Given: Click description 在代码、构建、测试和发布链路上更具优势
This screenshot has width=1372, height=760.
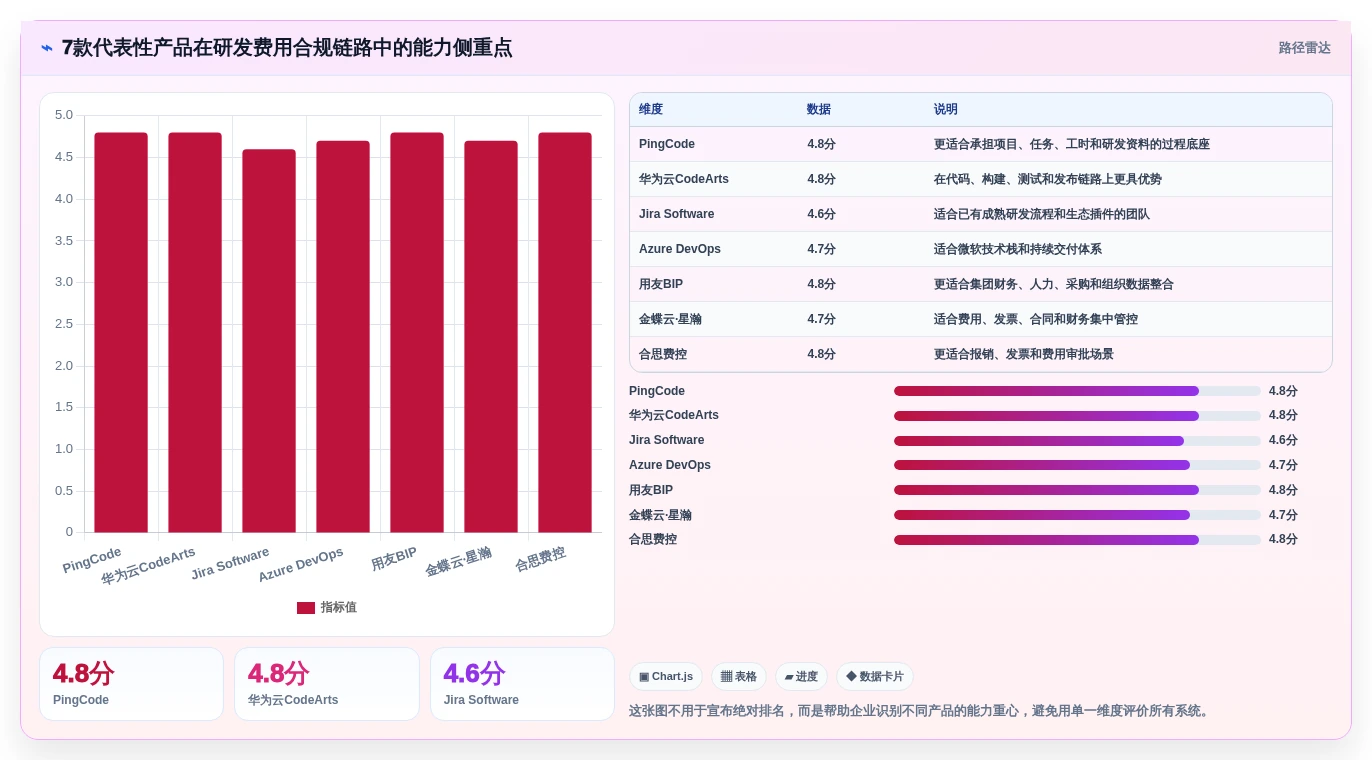Looking at the screenshot, I should pos(1048,179).
